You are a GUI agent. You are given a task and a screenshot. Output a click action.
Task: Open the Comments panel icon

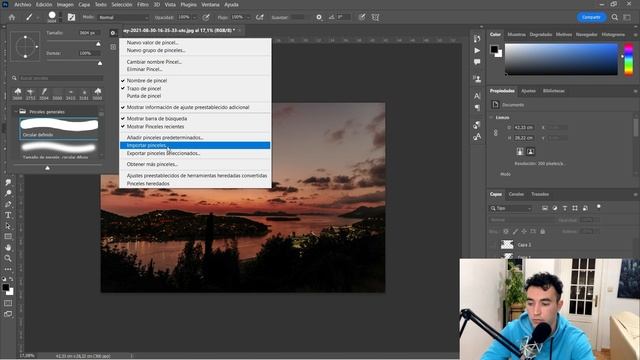click(477, 62)
